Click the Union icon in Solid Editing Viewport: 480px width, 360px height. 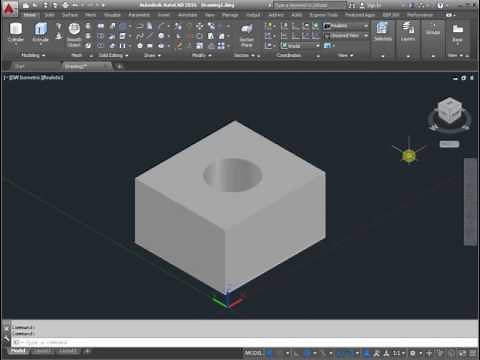click(101, 26)
